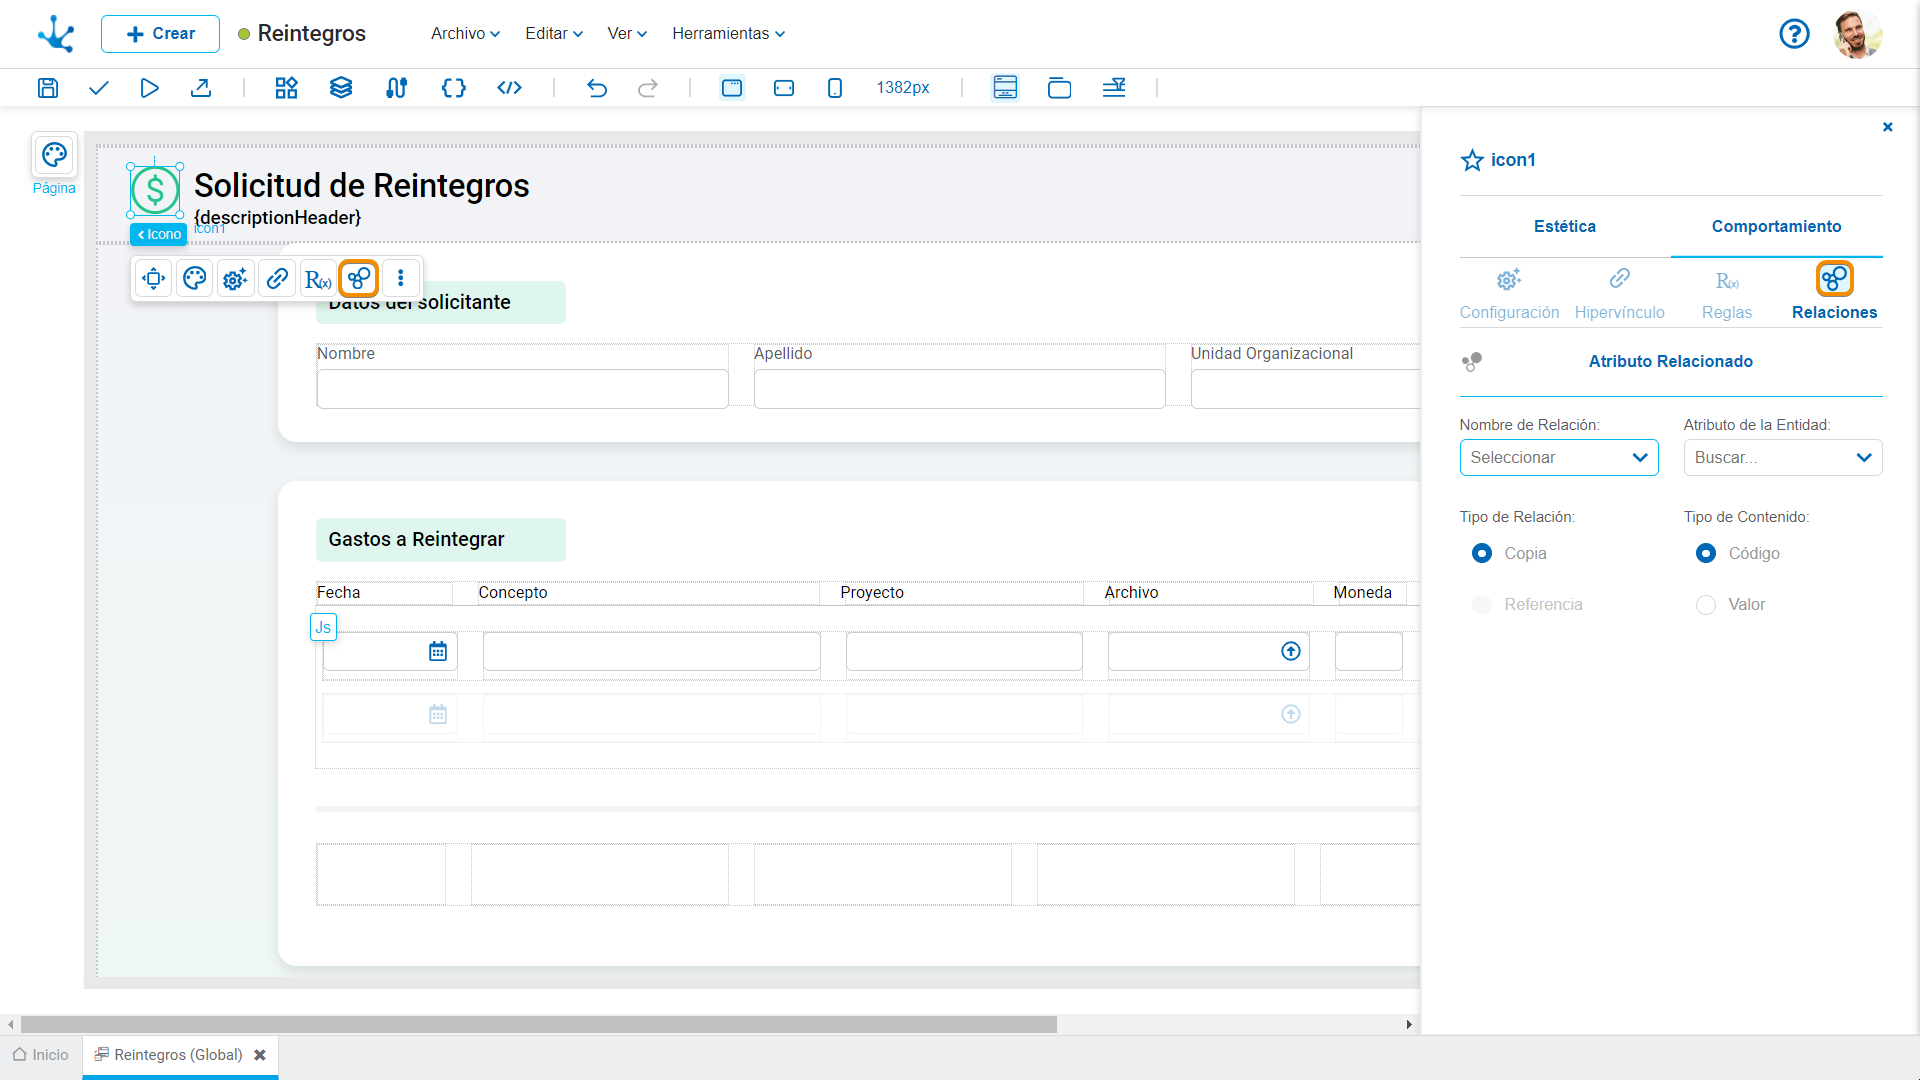
Task: Select the Valor radio button
Action: (1706, 604)
